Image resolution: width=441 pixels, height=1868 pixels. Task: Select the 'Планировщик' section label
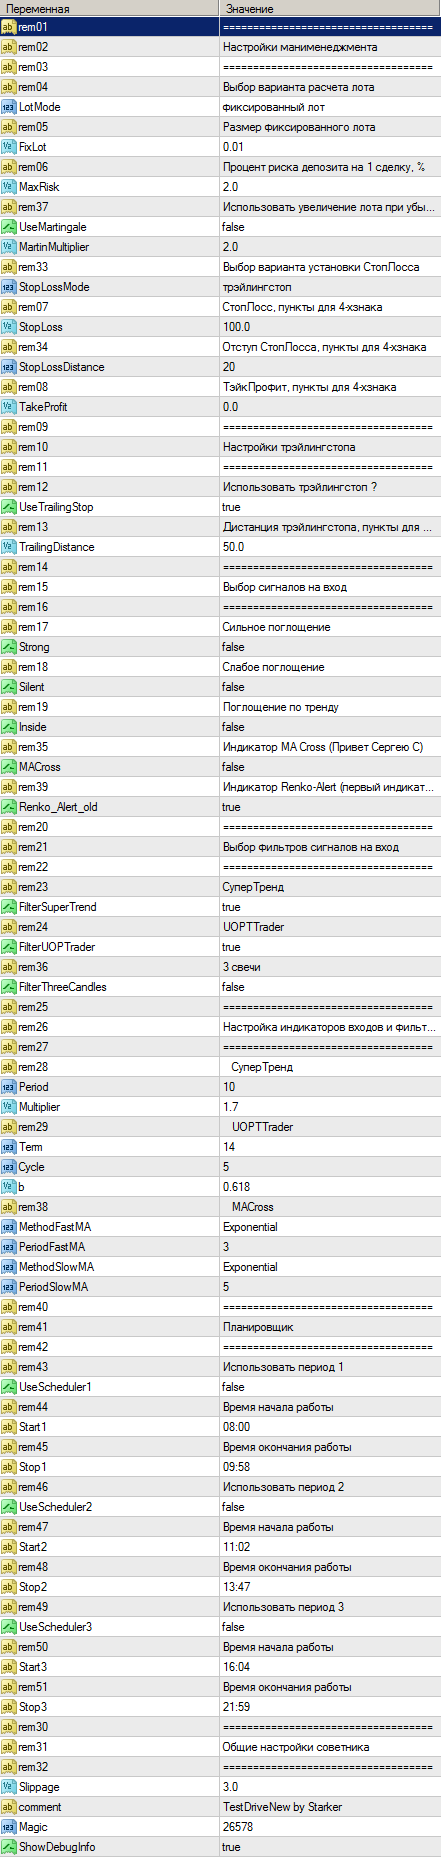coord(258,1327)
